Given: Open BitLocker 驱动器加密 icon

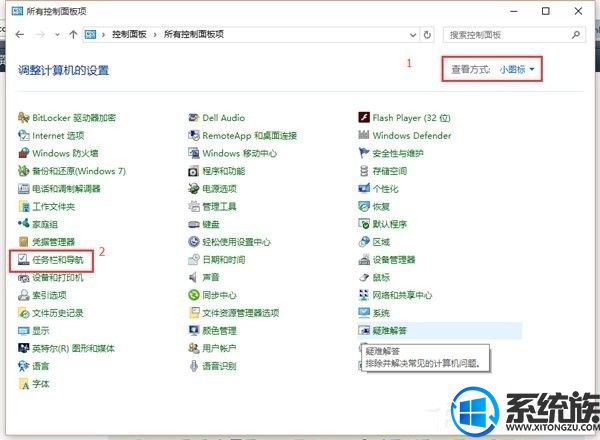Looking at the screenshot, I should tap(23, 117).
